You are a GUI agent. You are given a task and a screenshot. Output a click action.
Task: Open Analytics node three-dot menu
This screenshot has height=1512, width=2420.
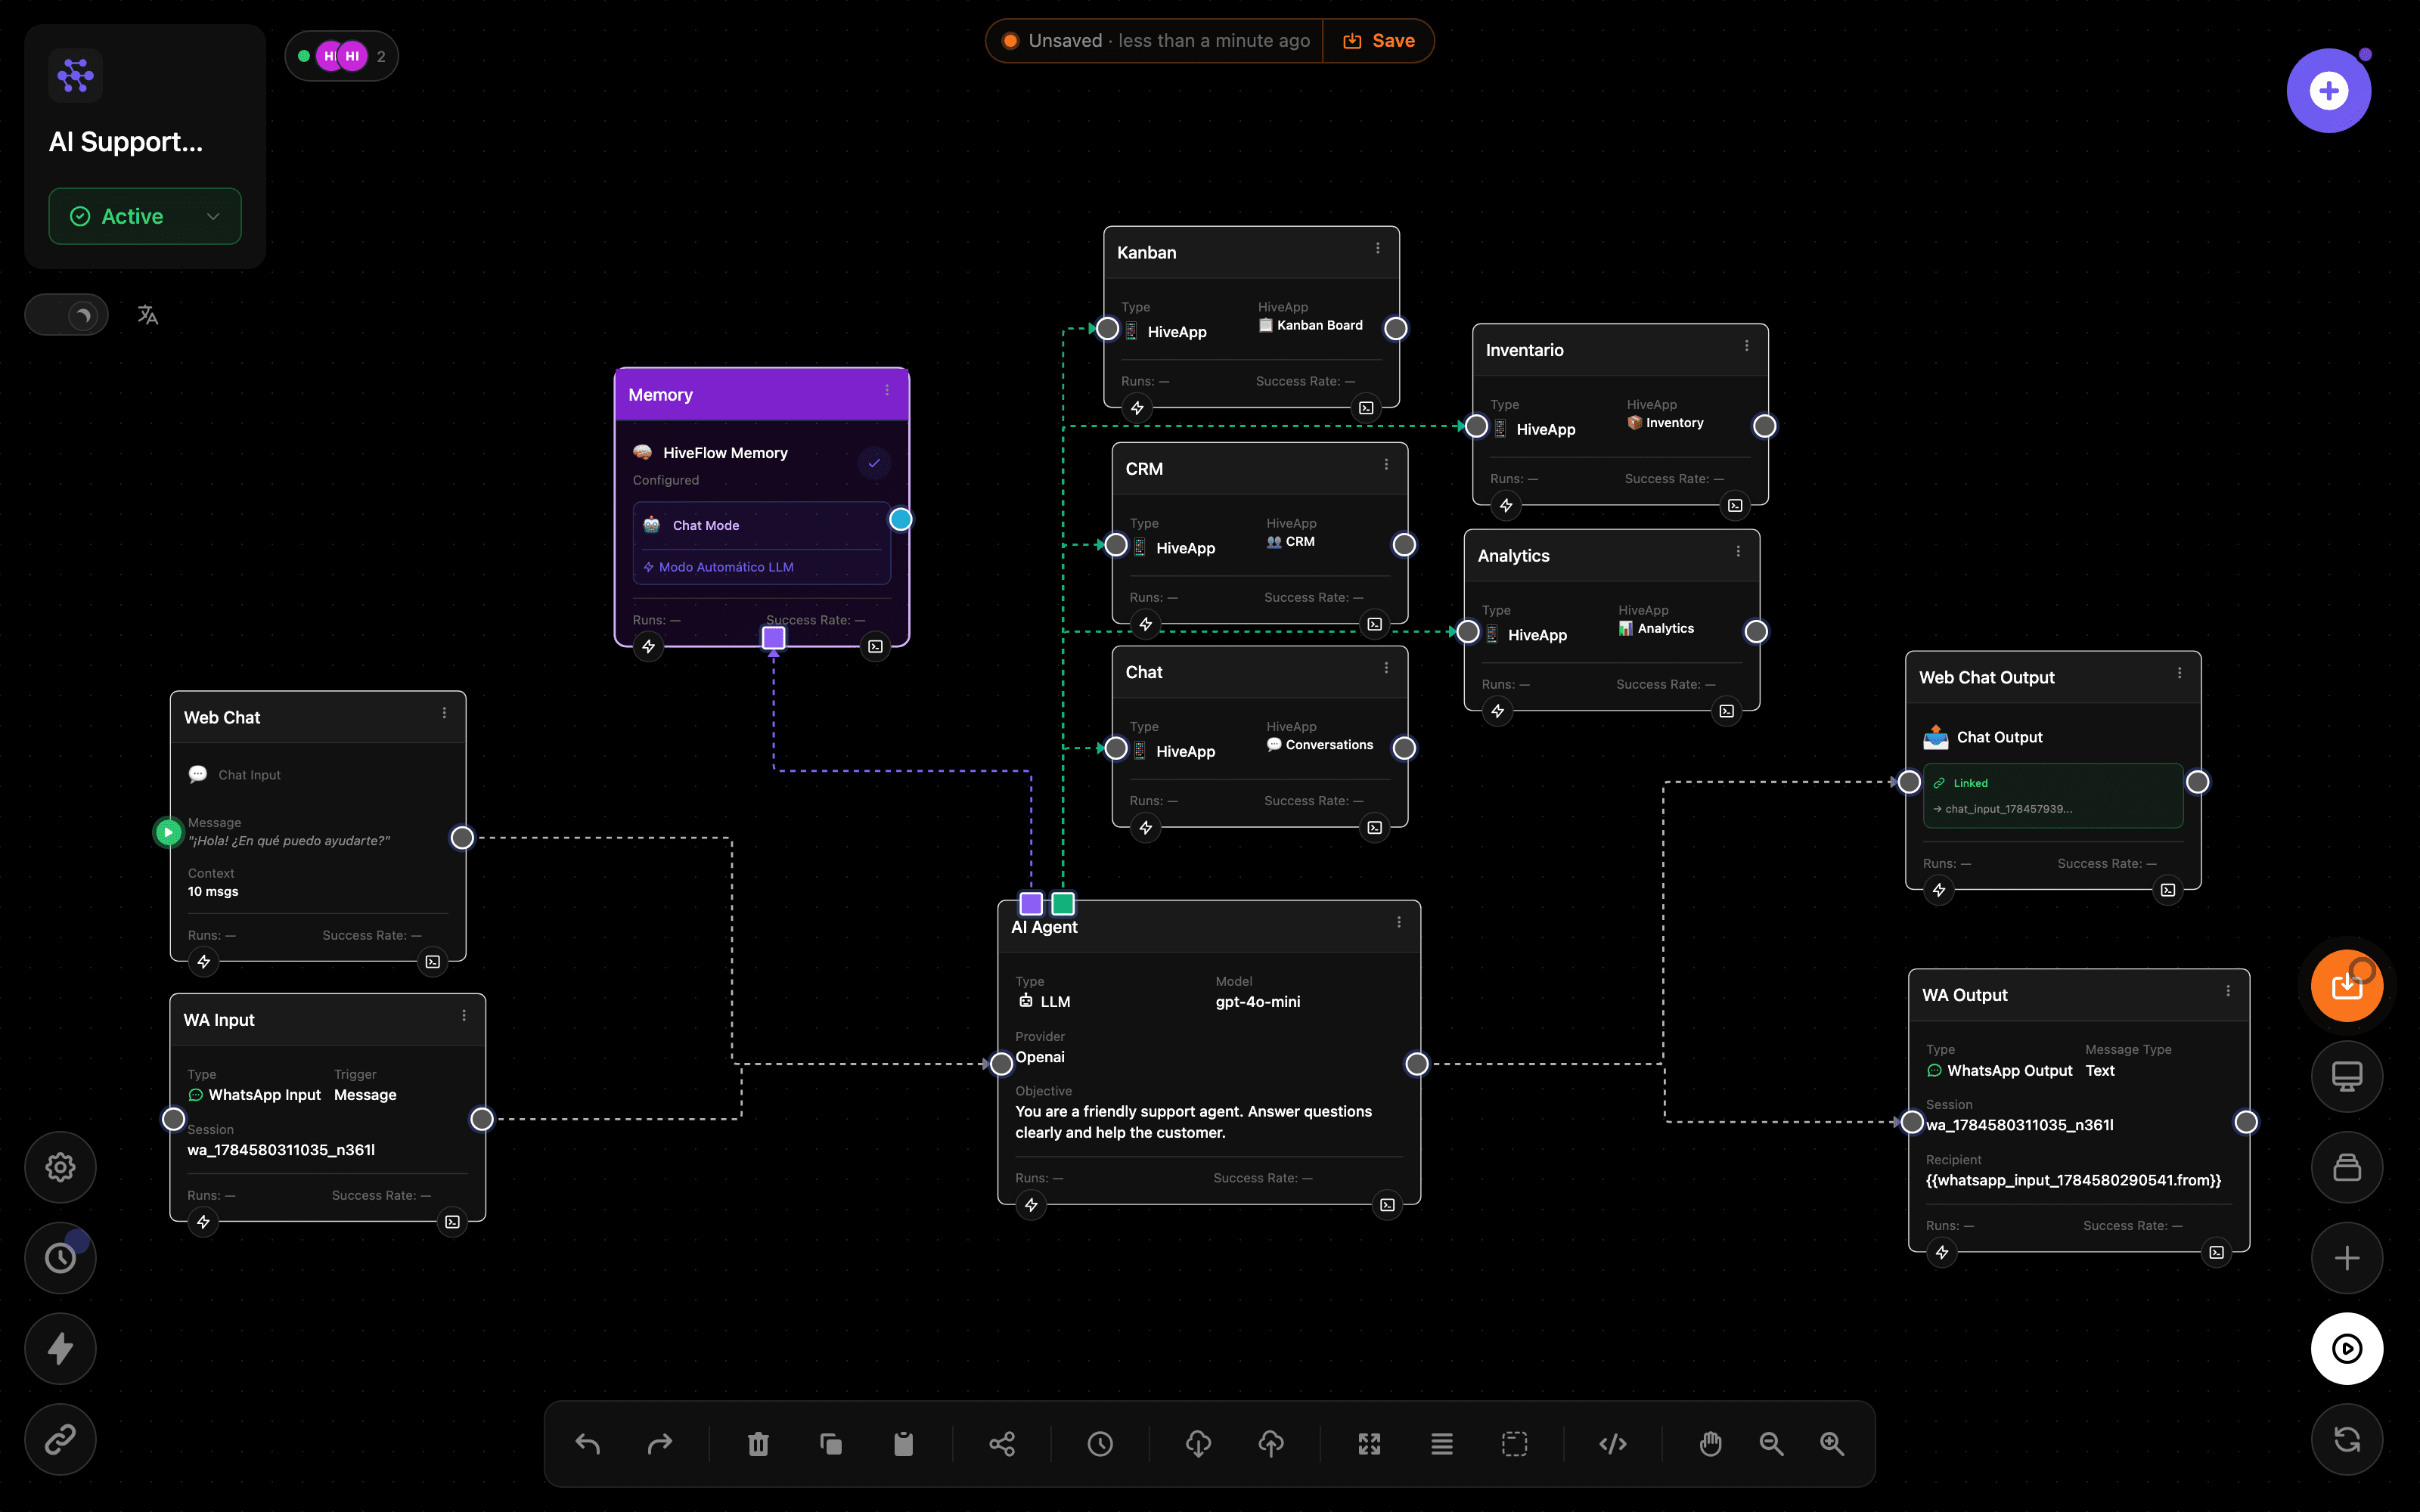tap(1738, 552)
